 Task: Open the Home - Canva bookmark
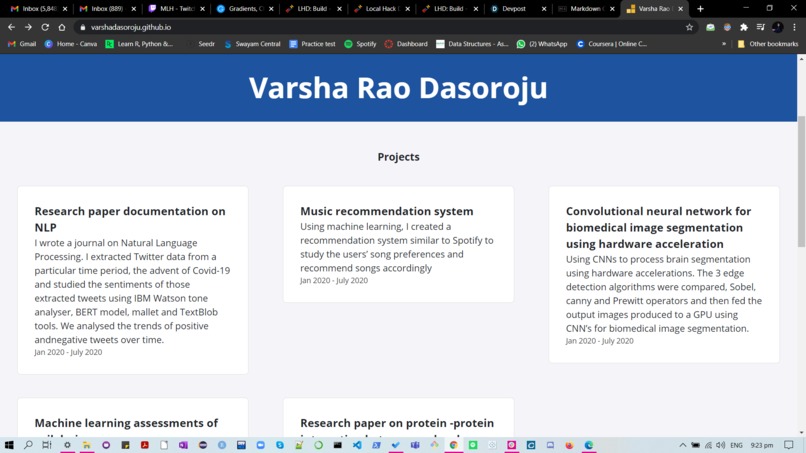[70, 44]
